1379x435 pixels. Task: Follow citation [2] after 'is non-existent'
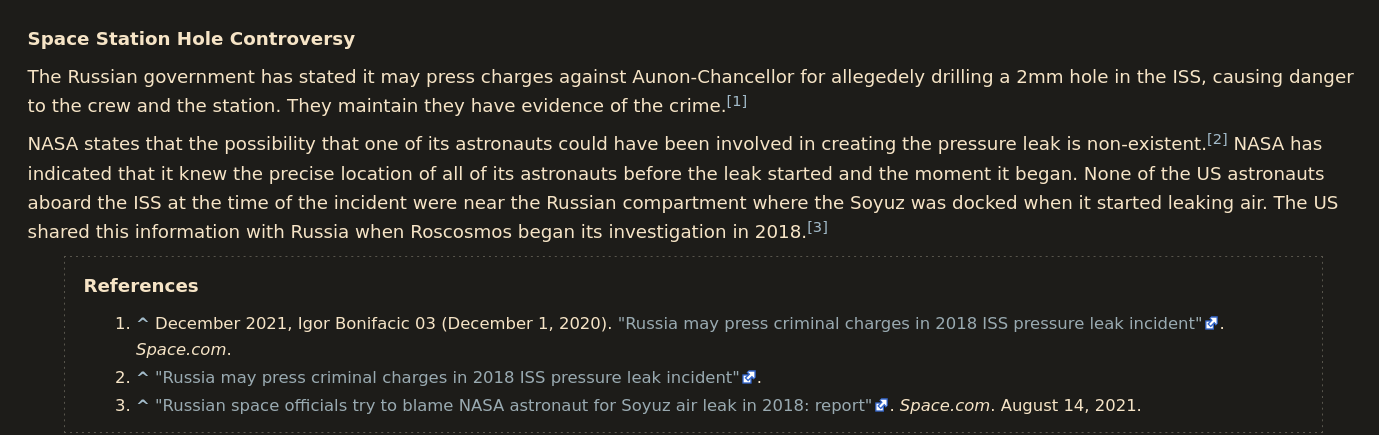coord(1217,139)
